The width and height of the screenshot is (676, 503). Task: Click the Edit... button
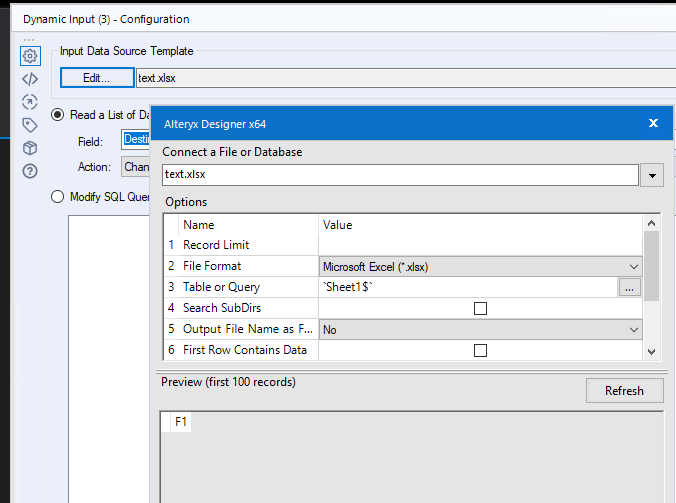pos(96,77)
